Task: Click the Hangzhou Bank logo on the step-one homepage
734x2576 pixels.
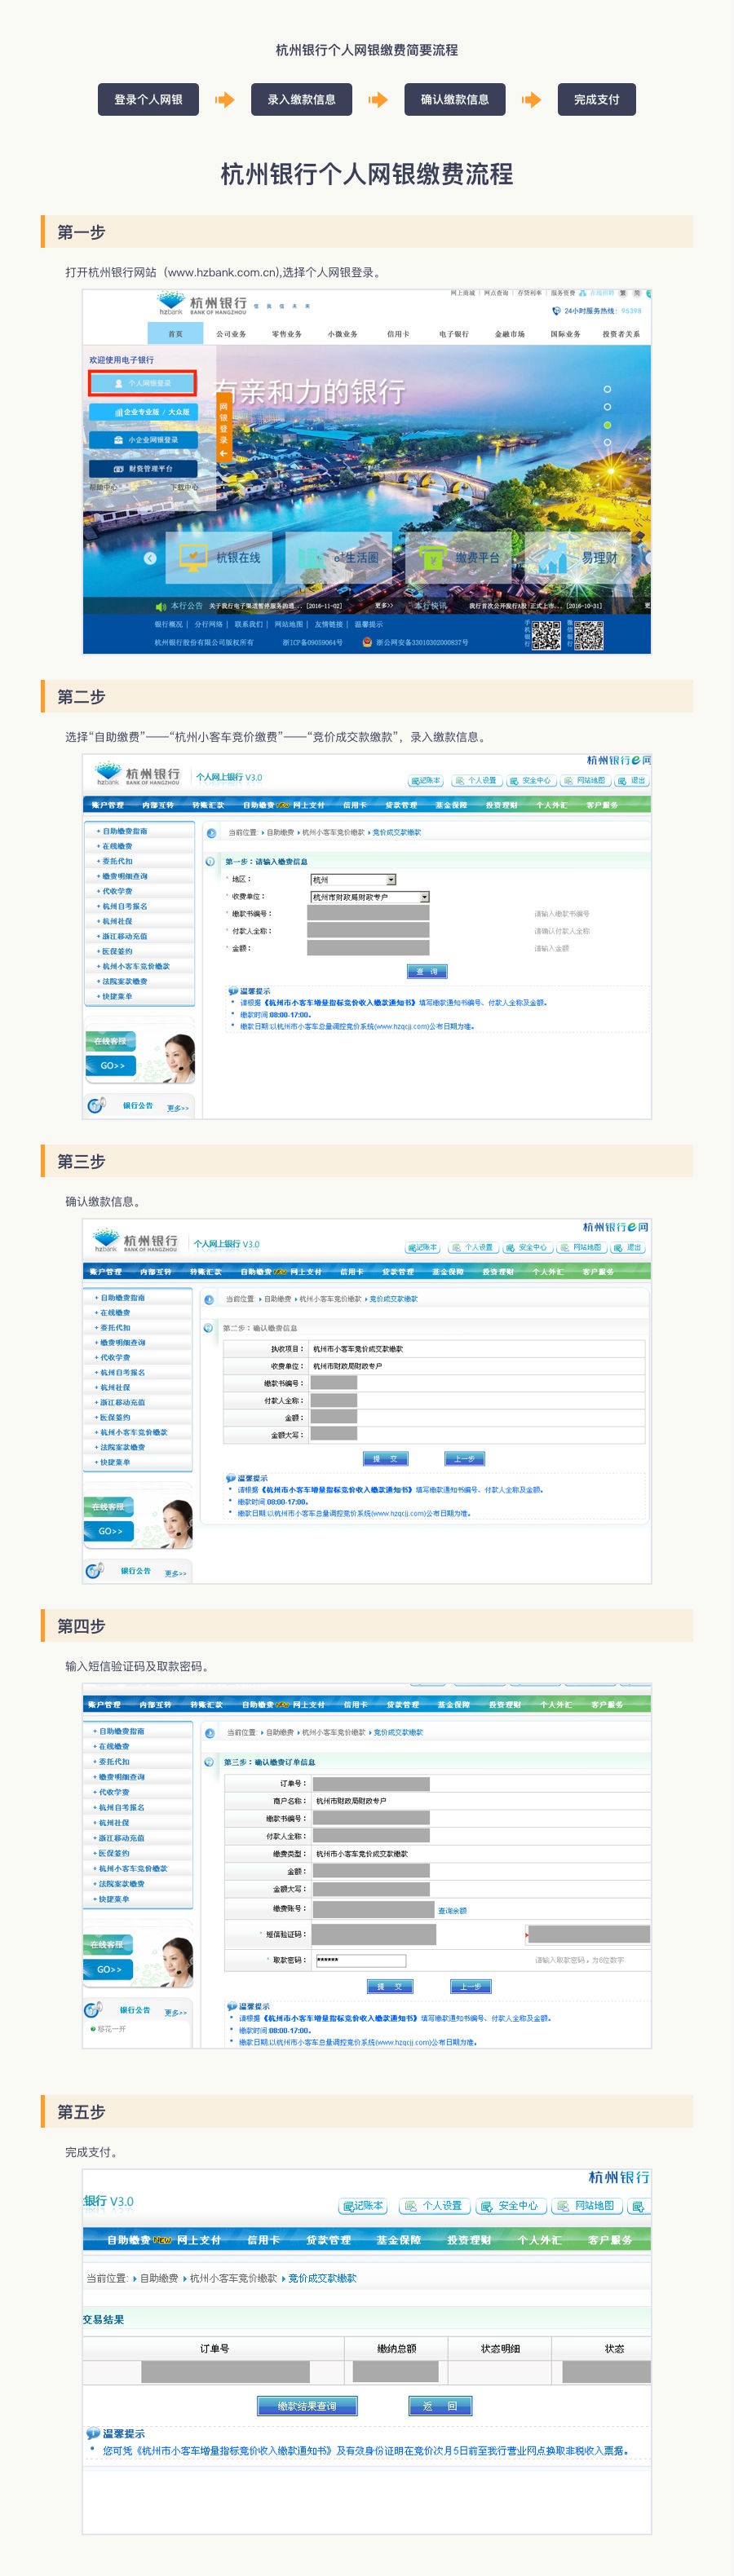Action: [201, 304]
